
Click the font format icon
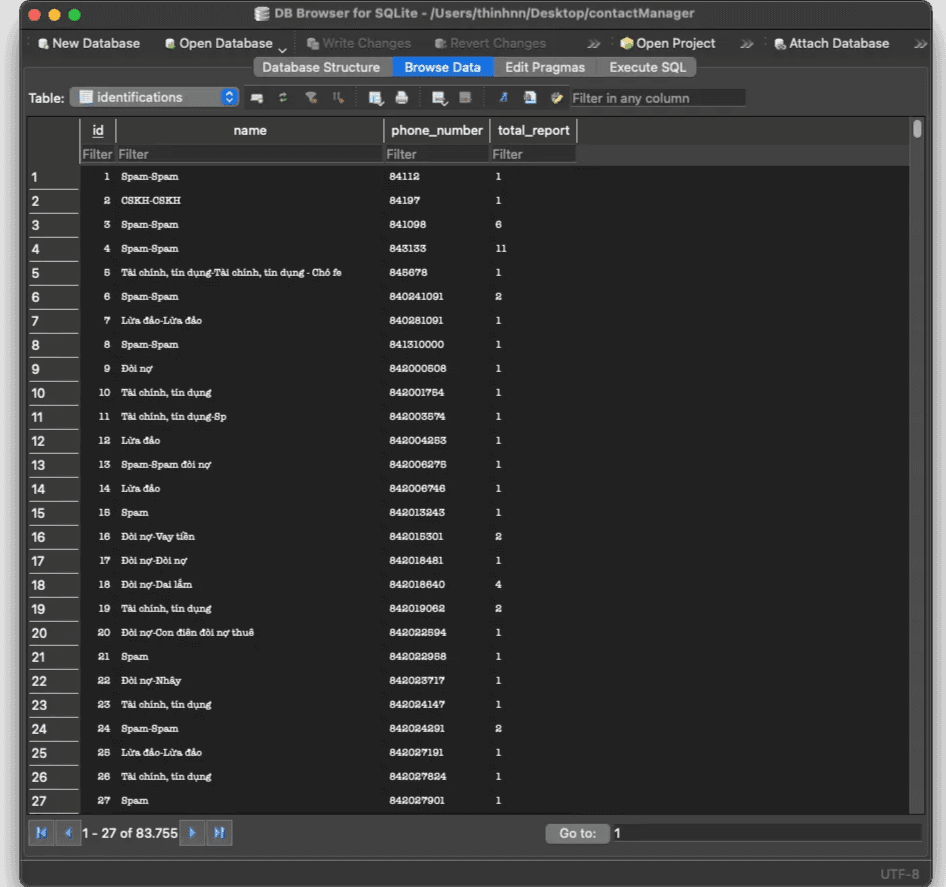tap(503, 98)
